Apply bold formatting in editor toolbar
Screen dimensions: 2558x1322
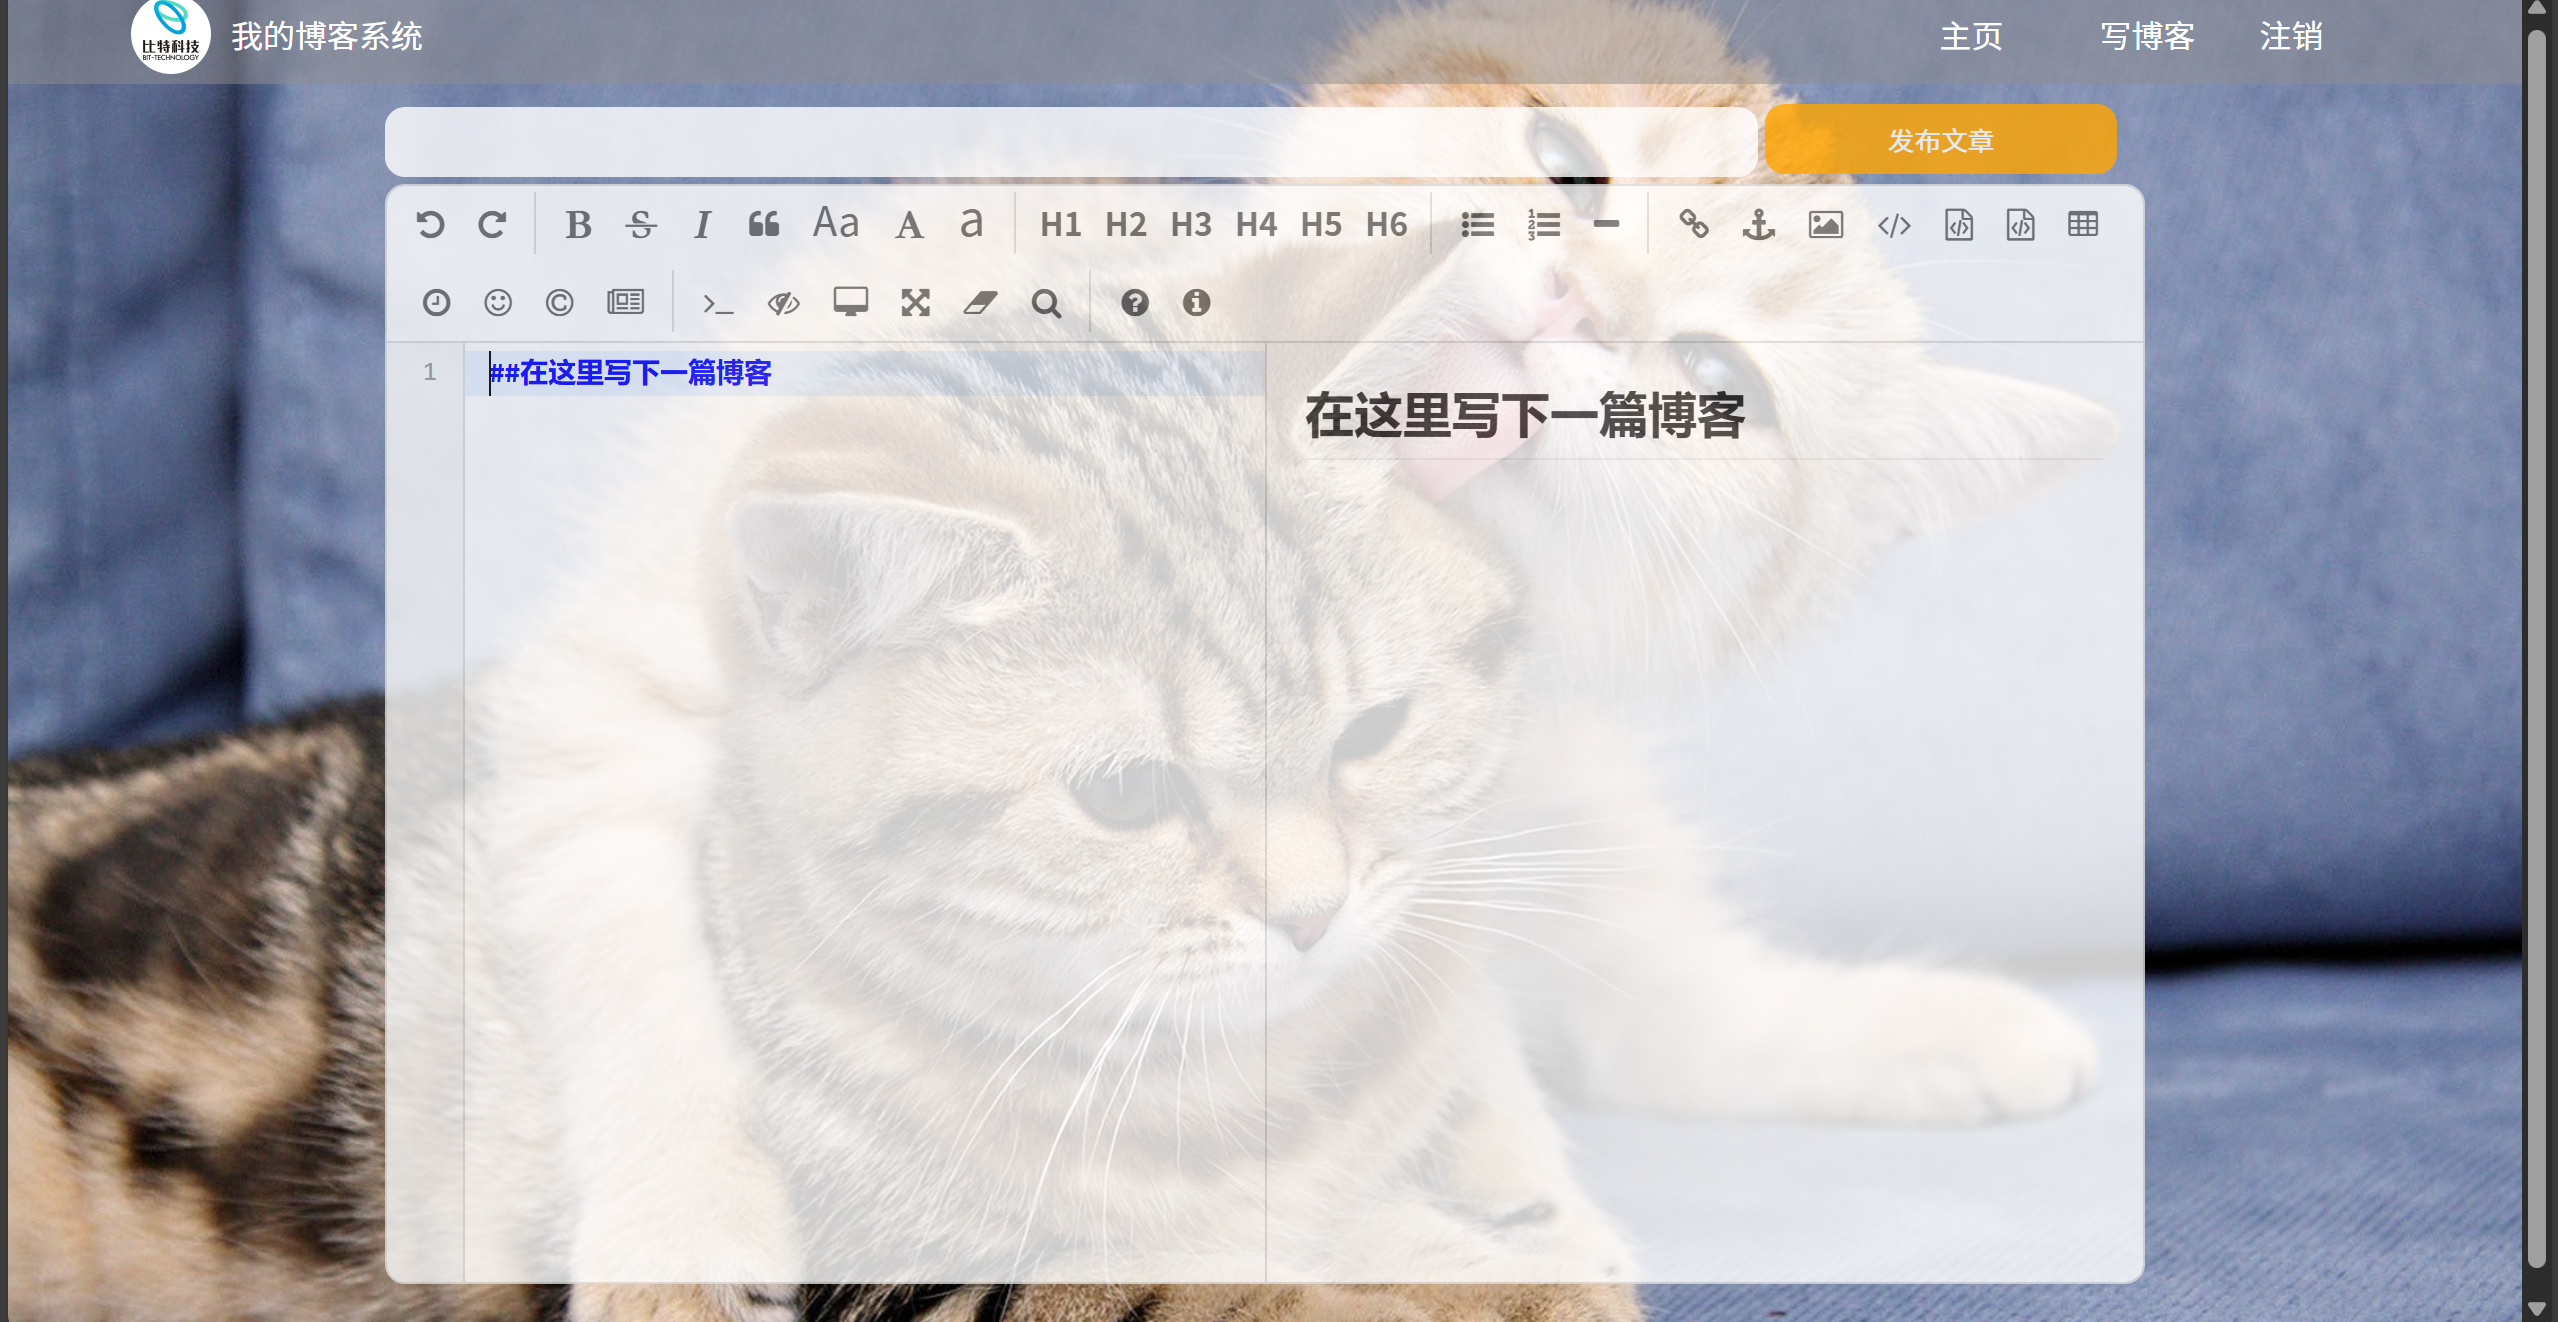point(578,224)
